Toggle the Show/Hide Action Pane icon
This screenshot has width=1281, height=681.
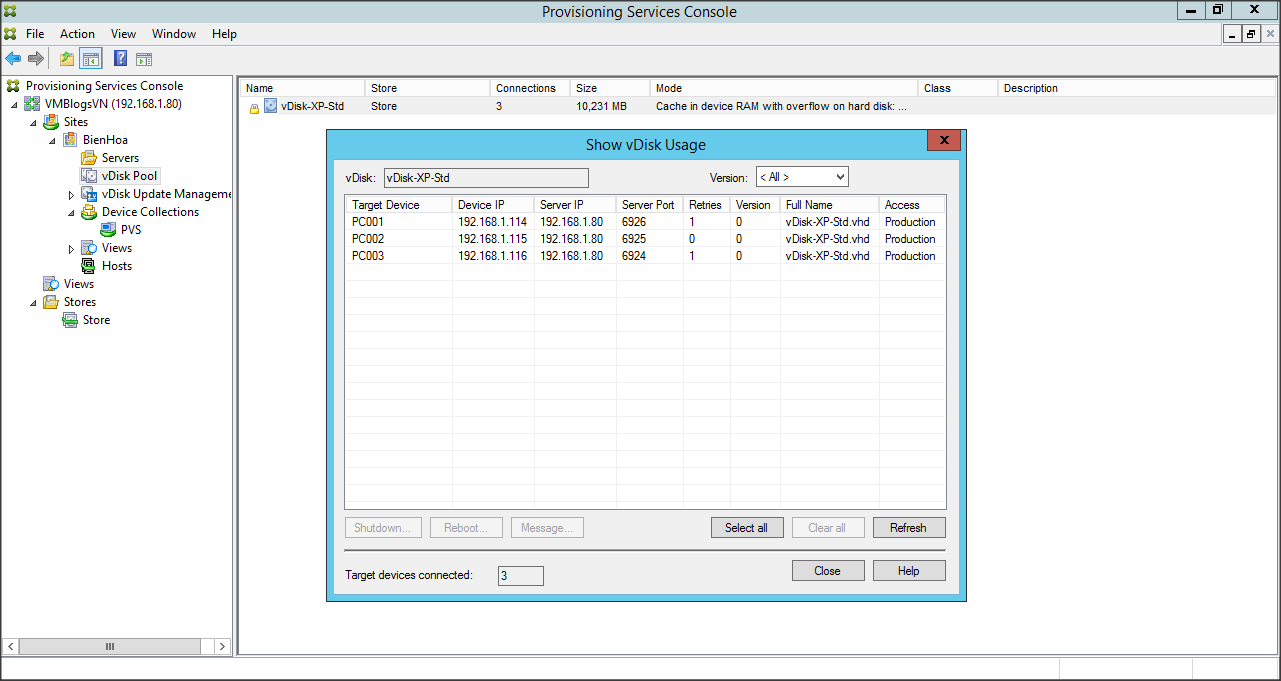[x=144, y=59]
